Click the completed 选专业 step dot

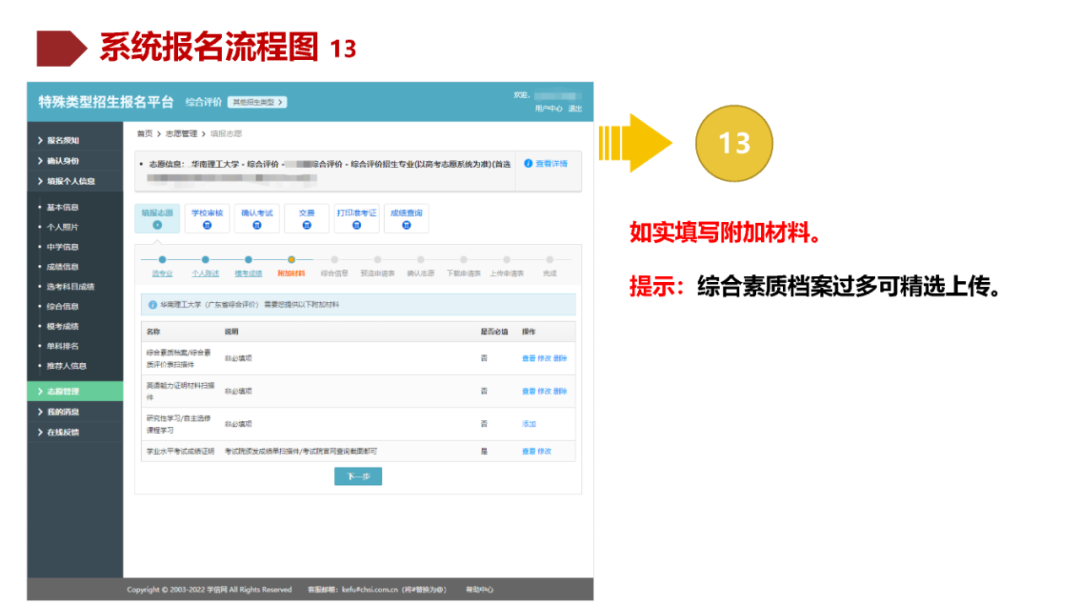(x=163, y=258)
